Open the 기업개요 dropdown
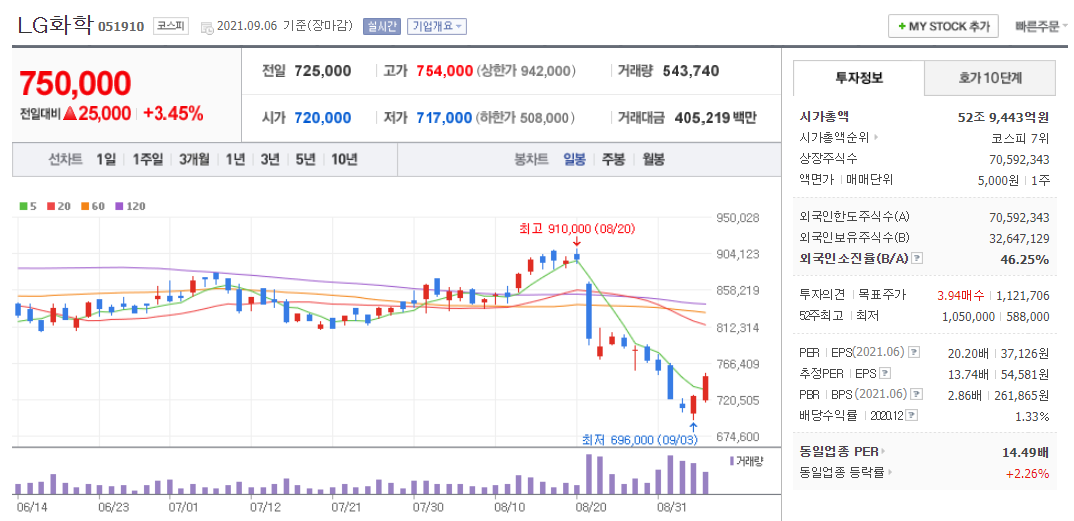The height and width of the screenshot is (521, 1074). click(436, 27)
